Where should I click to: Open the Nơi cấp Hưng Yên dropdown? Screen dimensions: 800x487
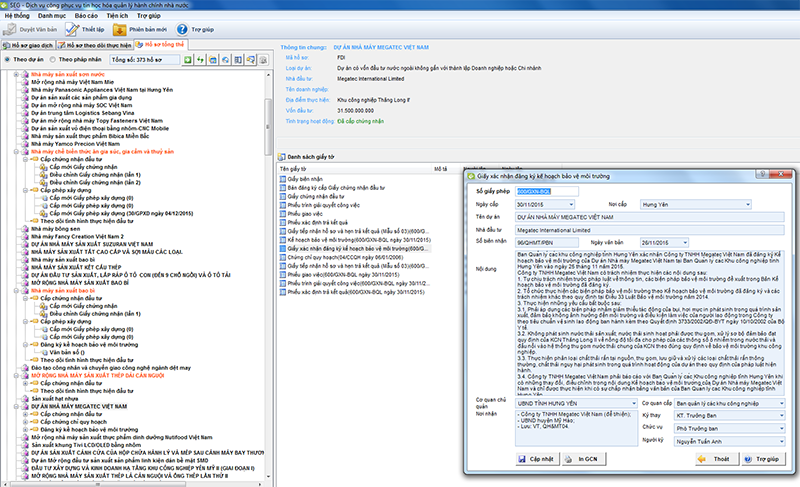748,204
